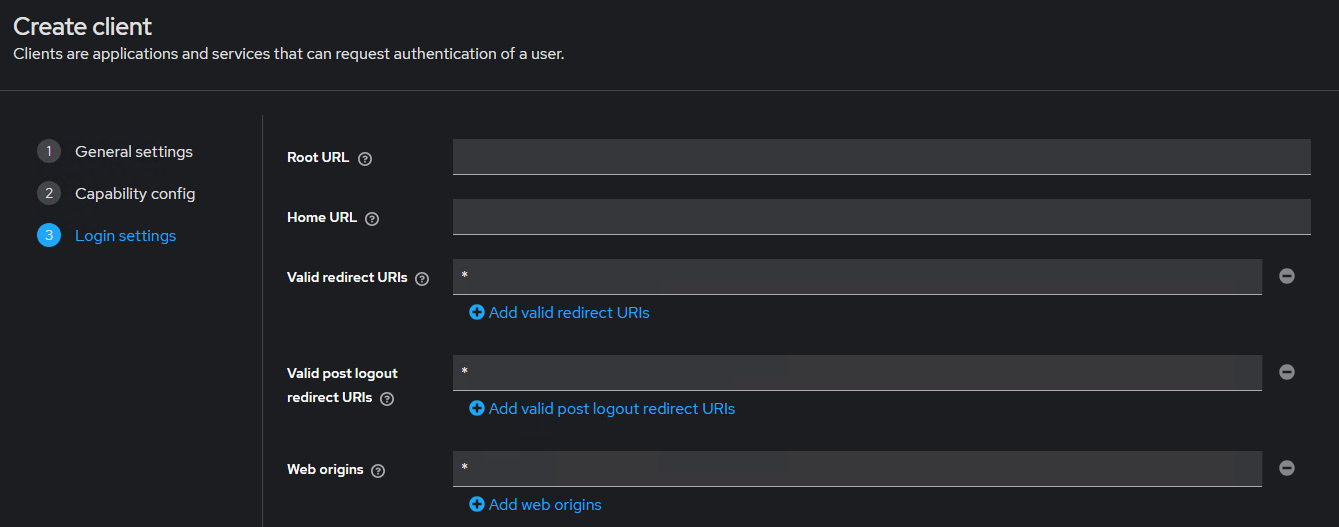Focus the Root URL input field
Image resolution: width=1339 pixels, height=527 pixels.
[881, 157]
